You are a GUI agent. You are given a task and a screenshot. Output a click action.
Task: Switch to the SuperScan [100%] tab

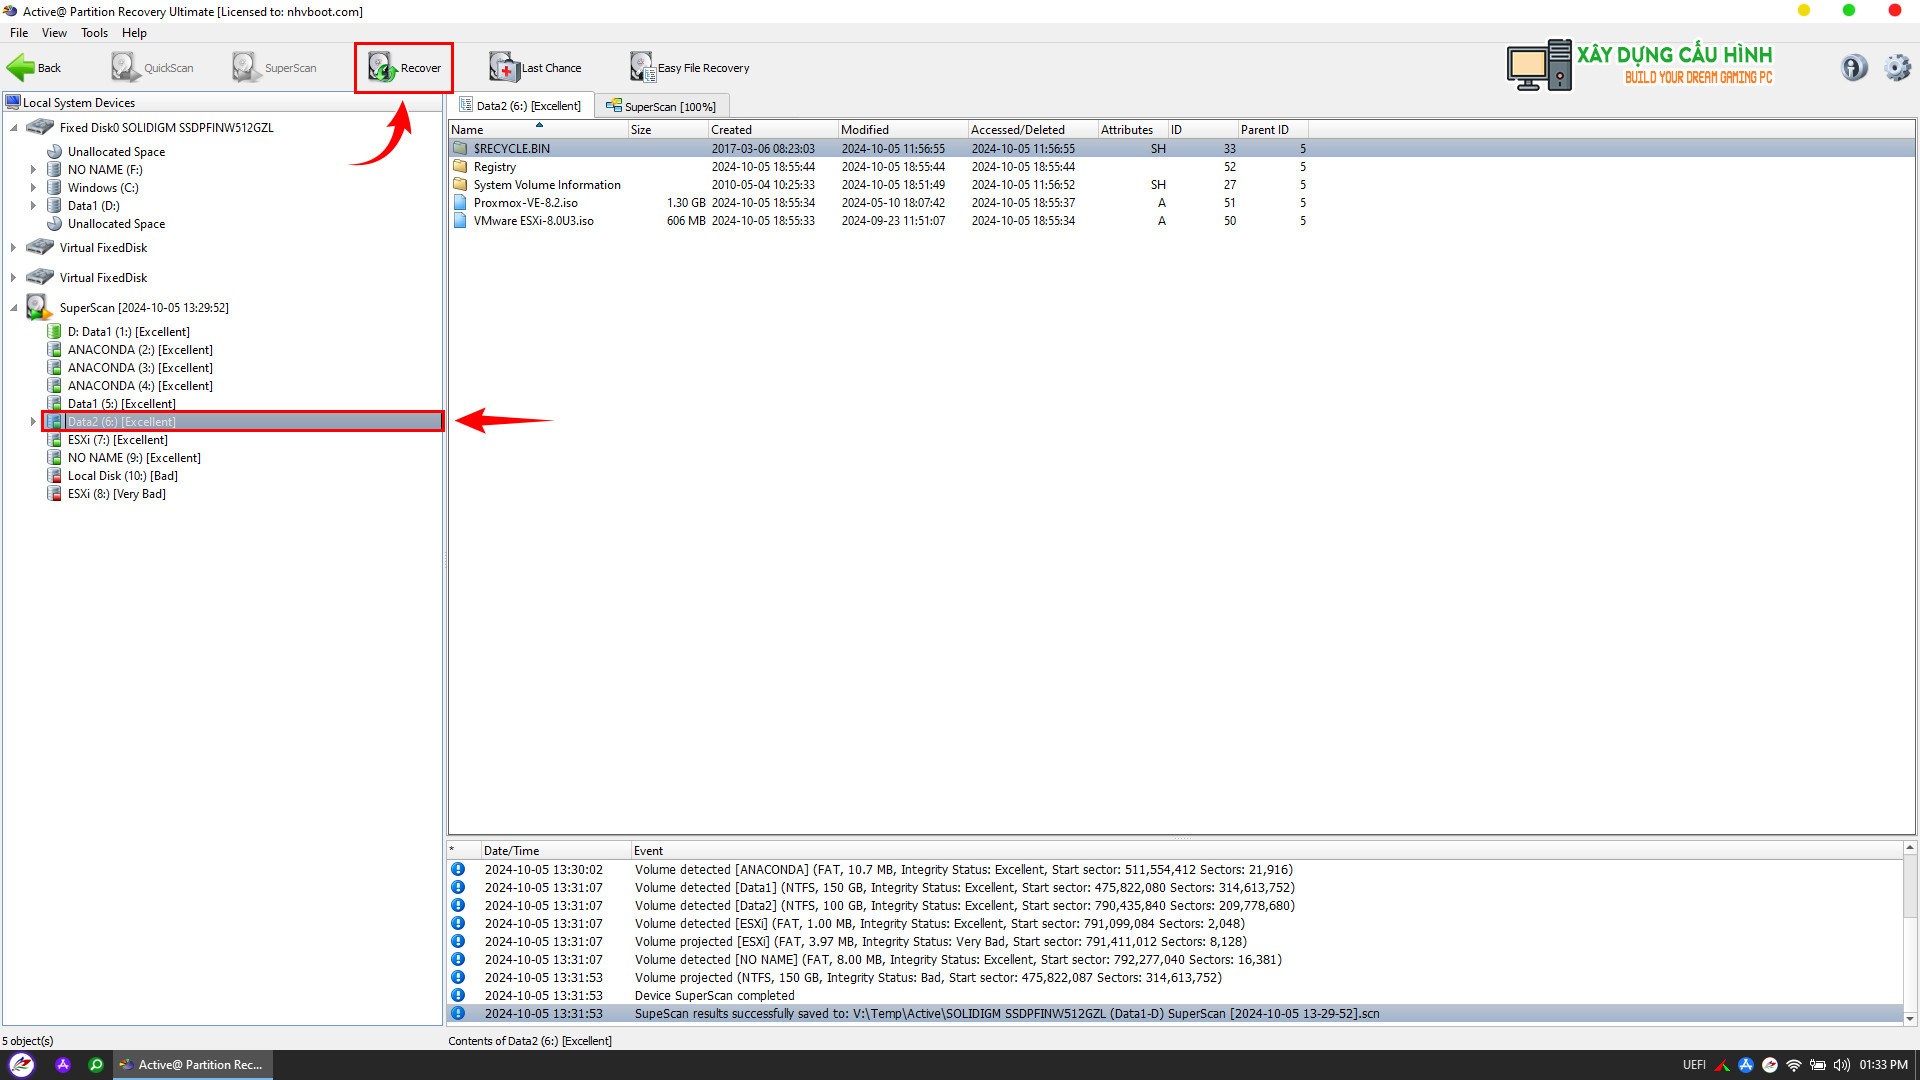coord(662,106)
